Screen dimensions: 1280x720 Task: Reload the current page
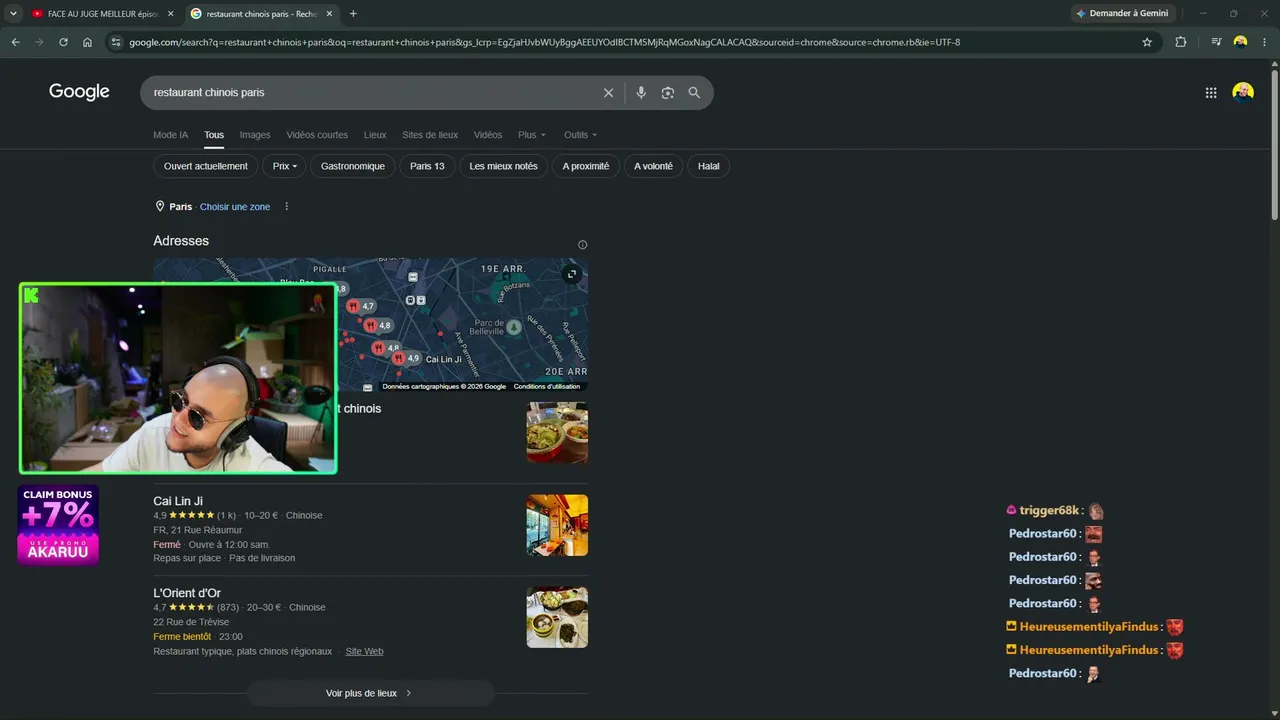pyautogui.click(x=63, y=42)
